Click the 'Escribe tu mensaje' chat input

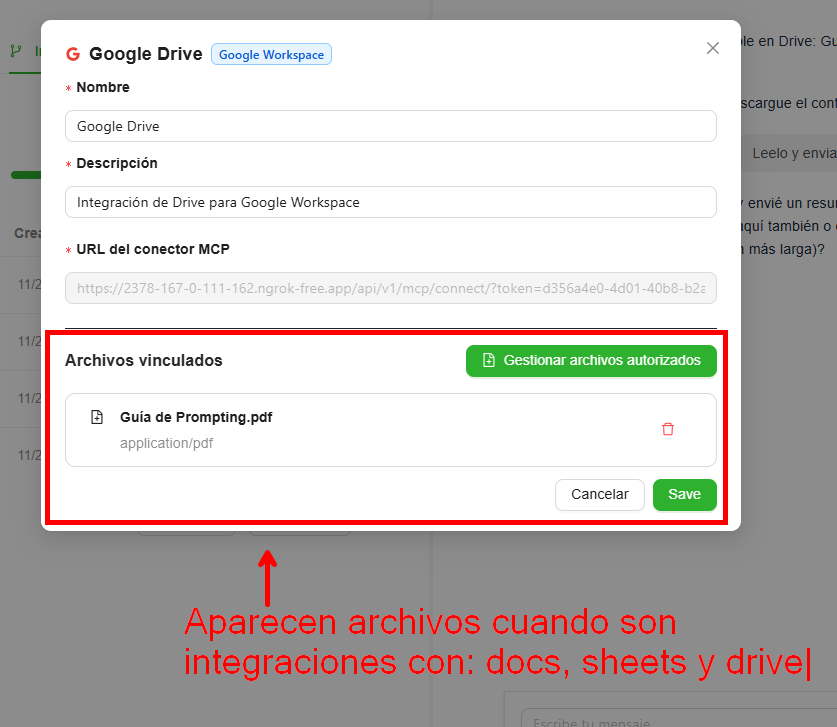pos(670,720)
